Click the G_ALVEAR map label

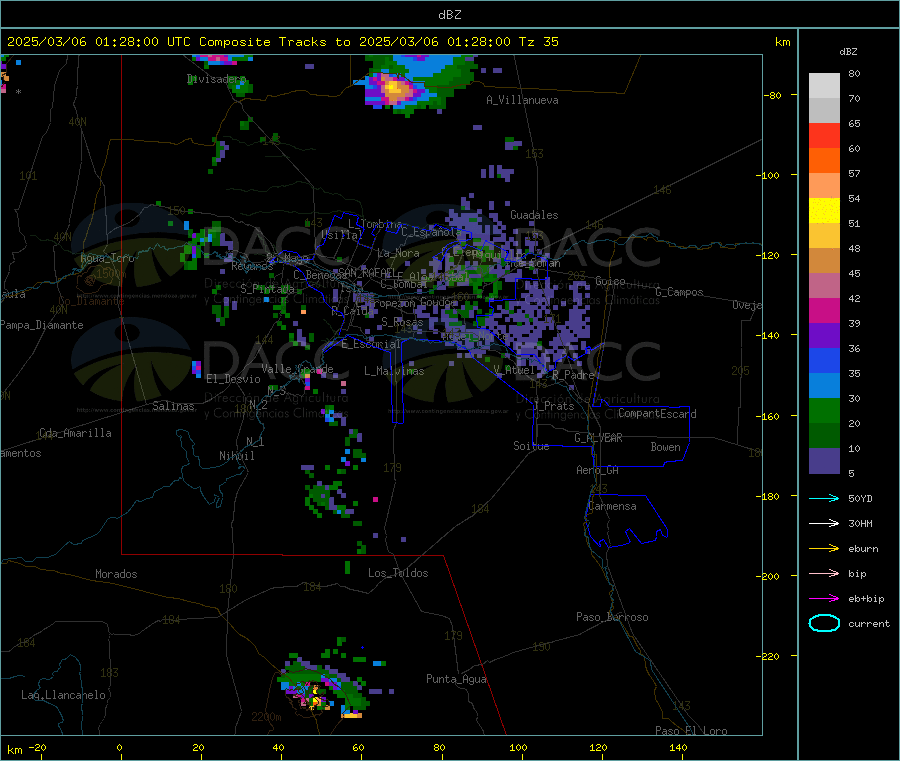[599, 438]
